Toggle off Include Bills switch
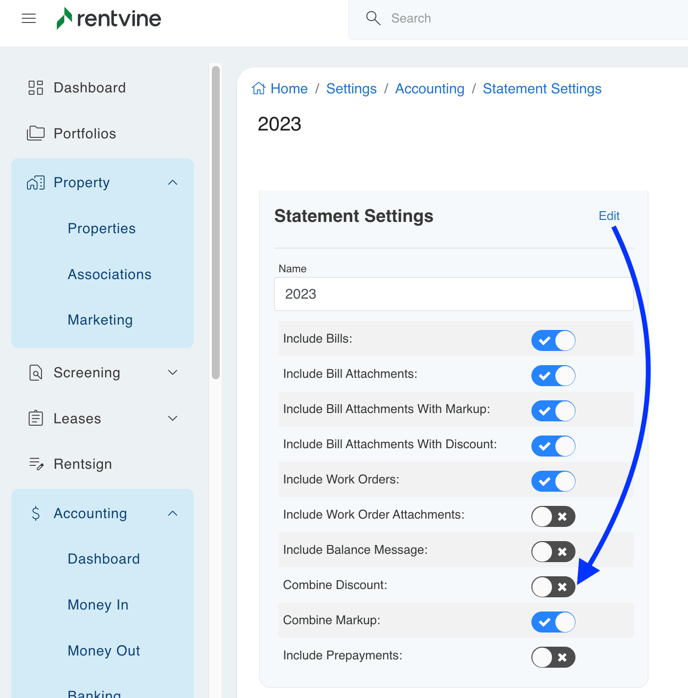Screen dimensions: 688x698 pos(553,341)
